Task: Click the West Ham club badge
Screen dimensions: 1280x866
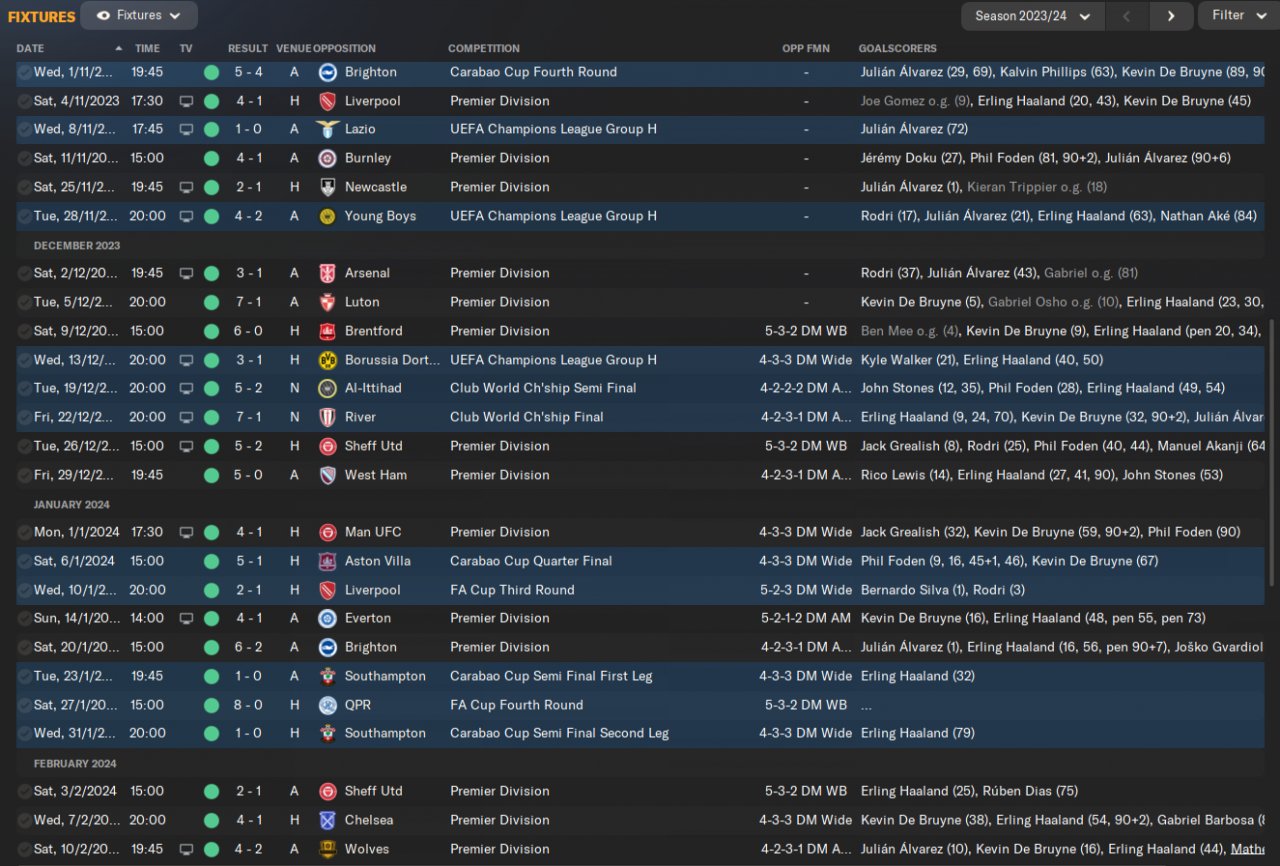Action: pyautogui.click(x=327, y=475)
